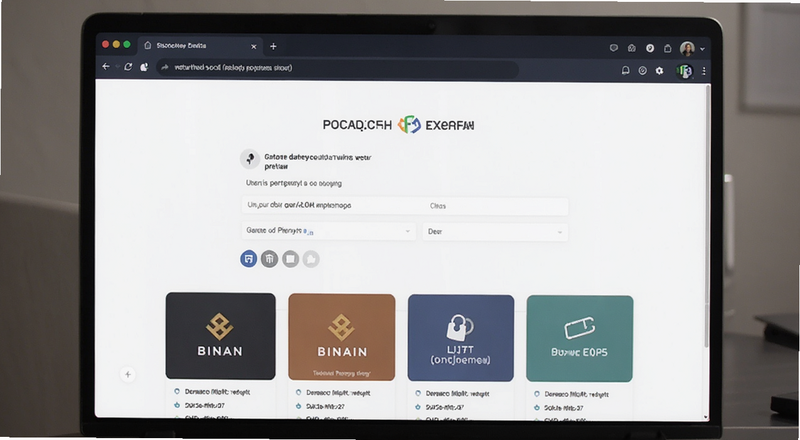Click the icon right of the shield icon
Screen dimensions: 800x440
click(x=632, y=48)
